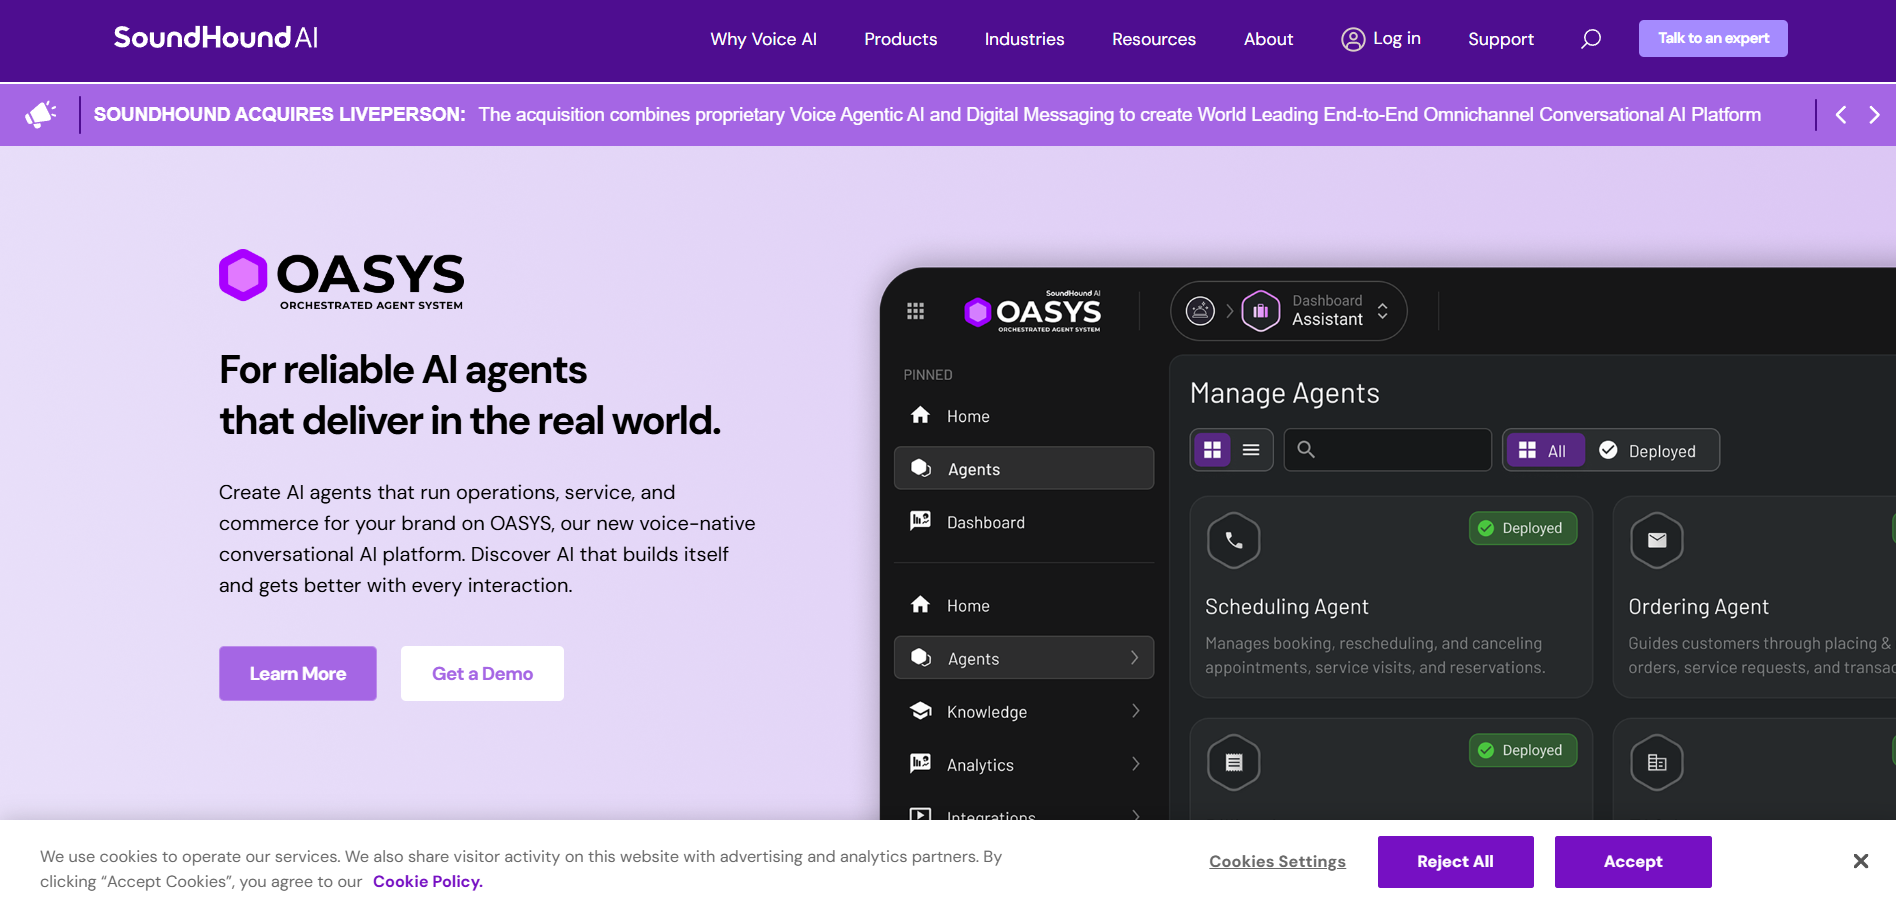Click the bell hexagon icon in the dashboard breadcrumb
Screen dimensions: 1896x906
(x=1200, y=311)
